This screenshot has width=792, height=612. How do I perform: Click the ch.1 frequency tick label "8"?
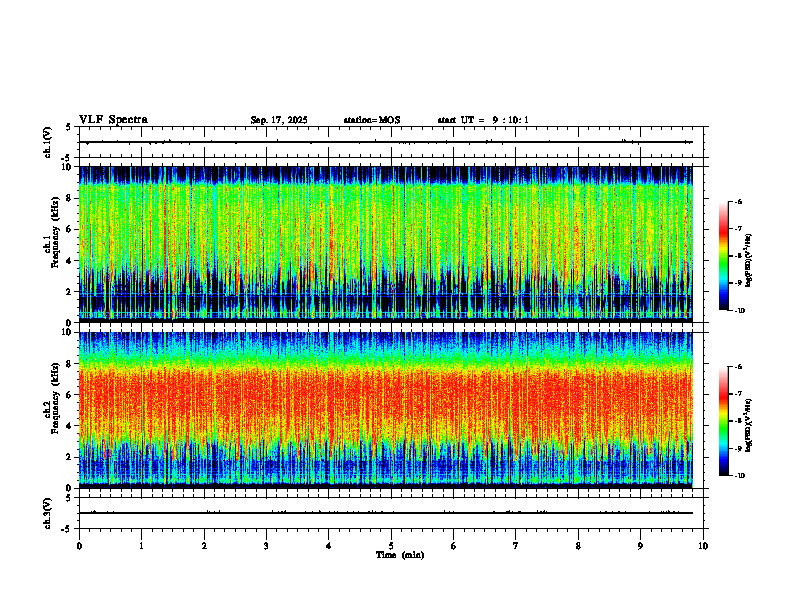coord(69,198)
